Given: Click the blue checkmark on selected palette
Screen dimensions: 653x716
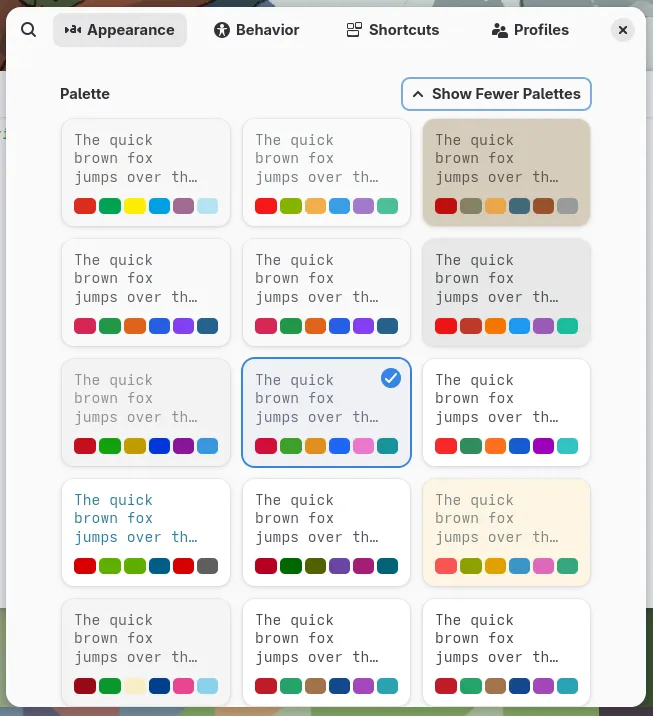Looking at the screenshot, I should (391, 378).
